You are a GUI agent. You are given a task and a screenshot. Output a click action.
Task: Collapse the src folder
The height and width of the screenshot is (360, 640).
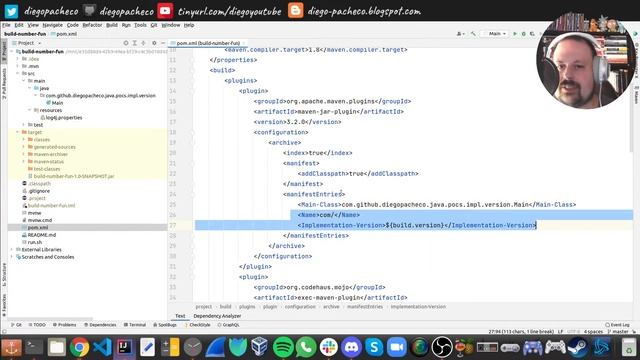point(18,73)
